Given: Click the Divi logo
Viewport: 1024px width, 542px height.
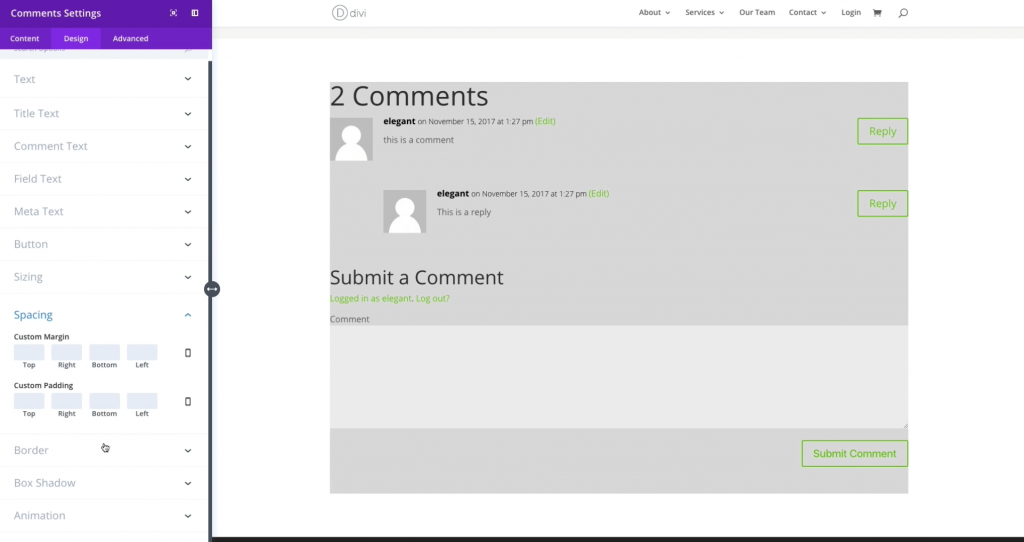Looking at the screenshot, I should point(349,12).
